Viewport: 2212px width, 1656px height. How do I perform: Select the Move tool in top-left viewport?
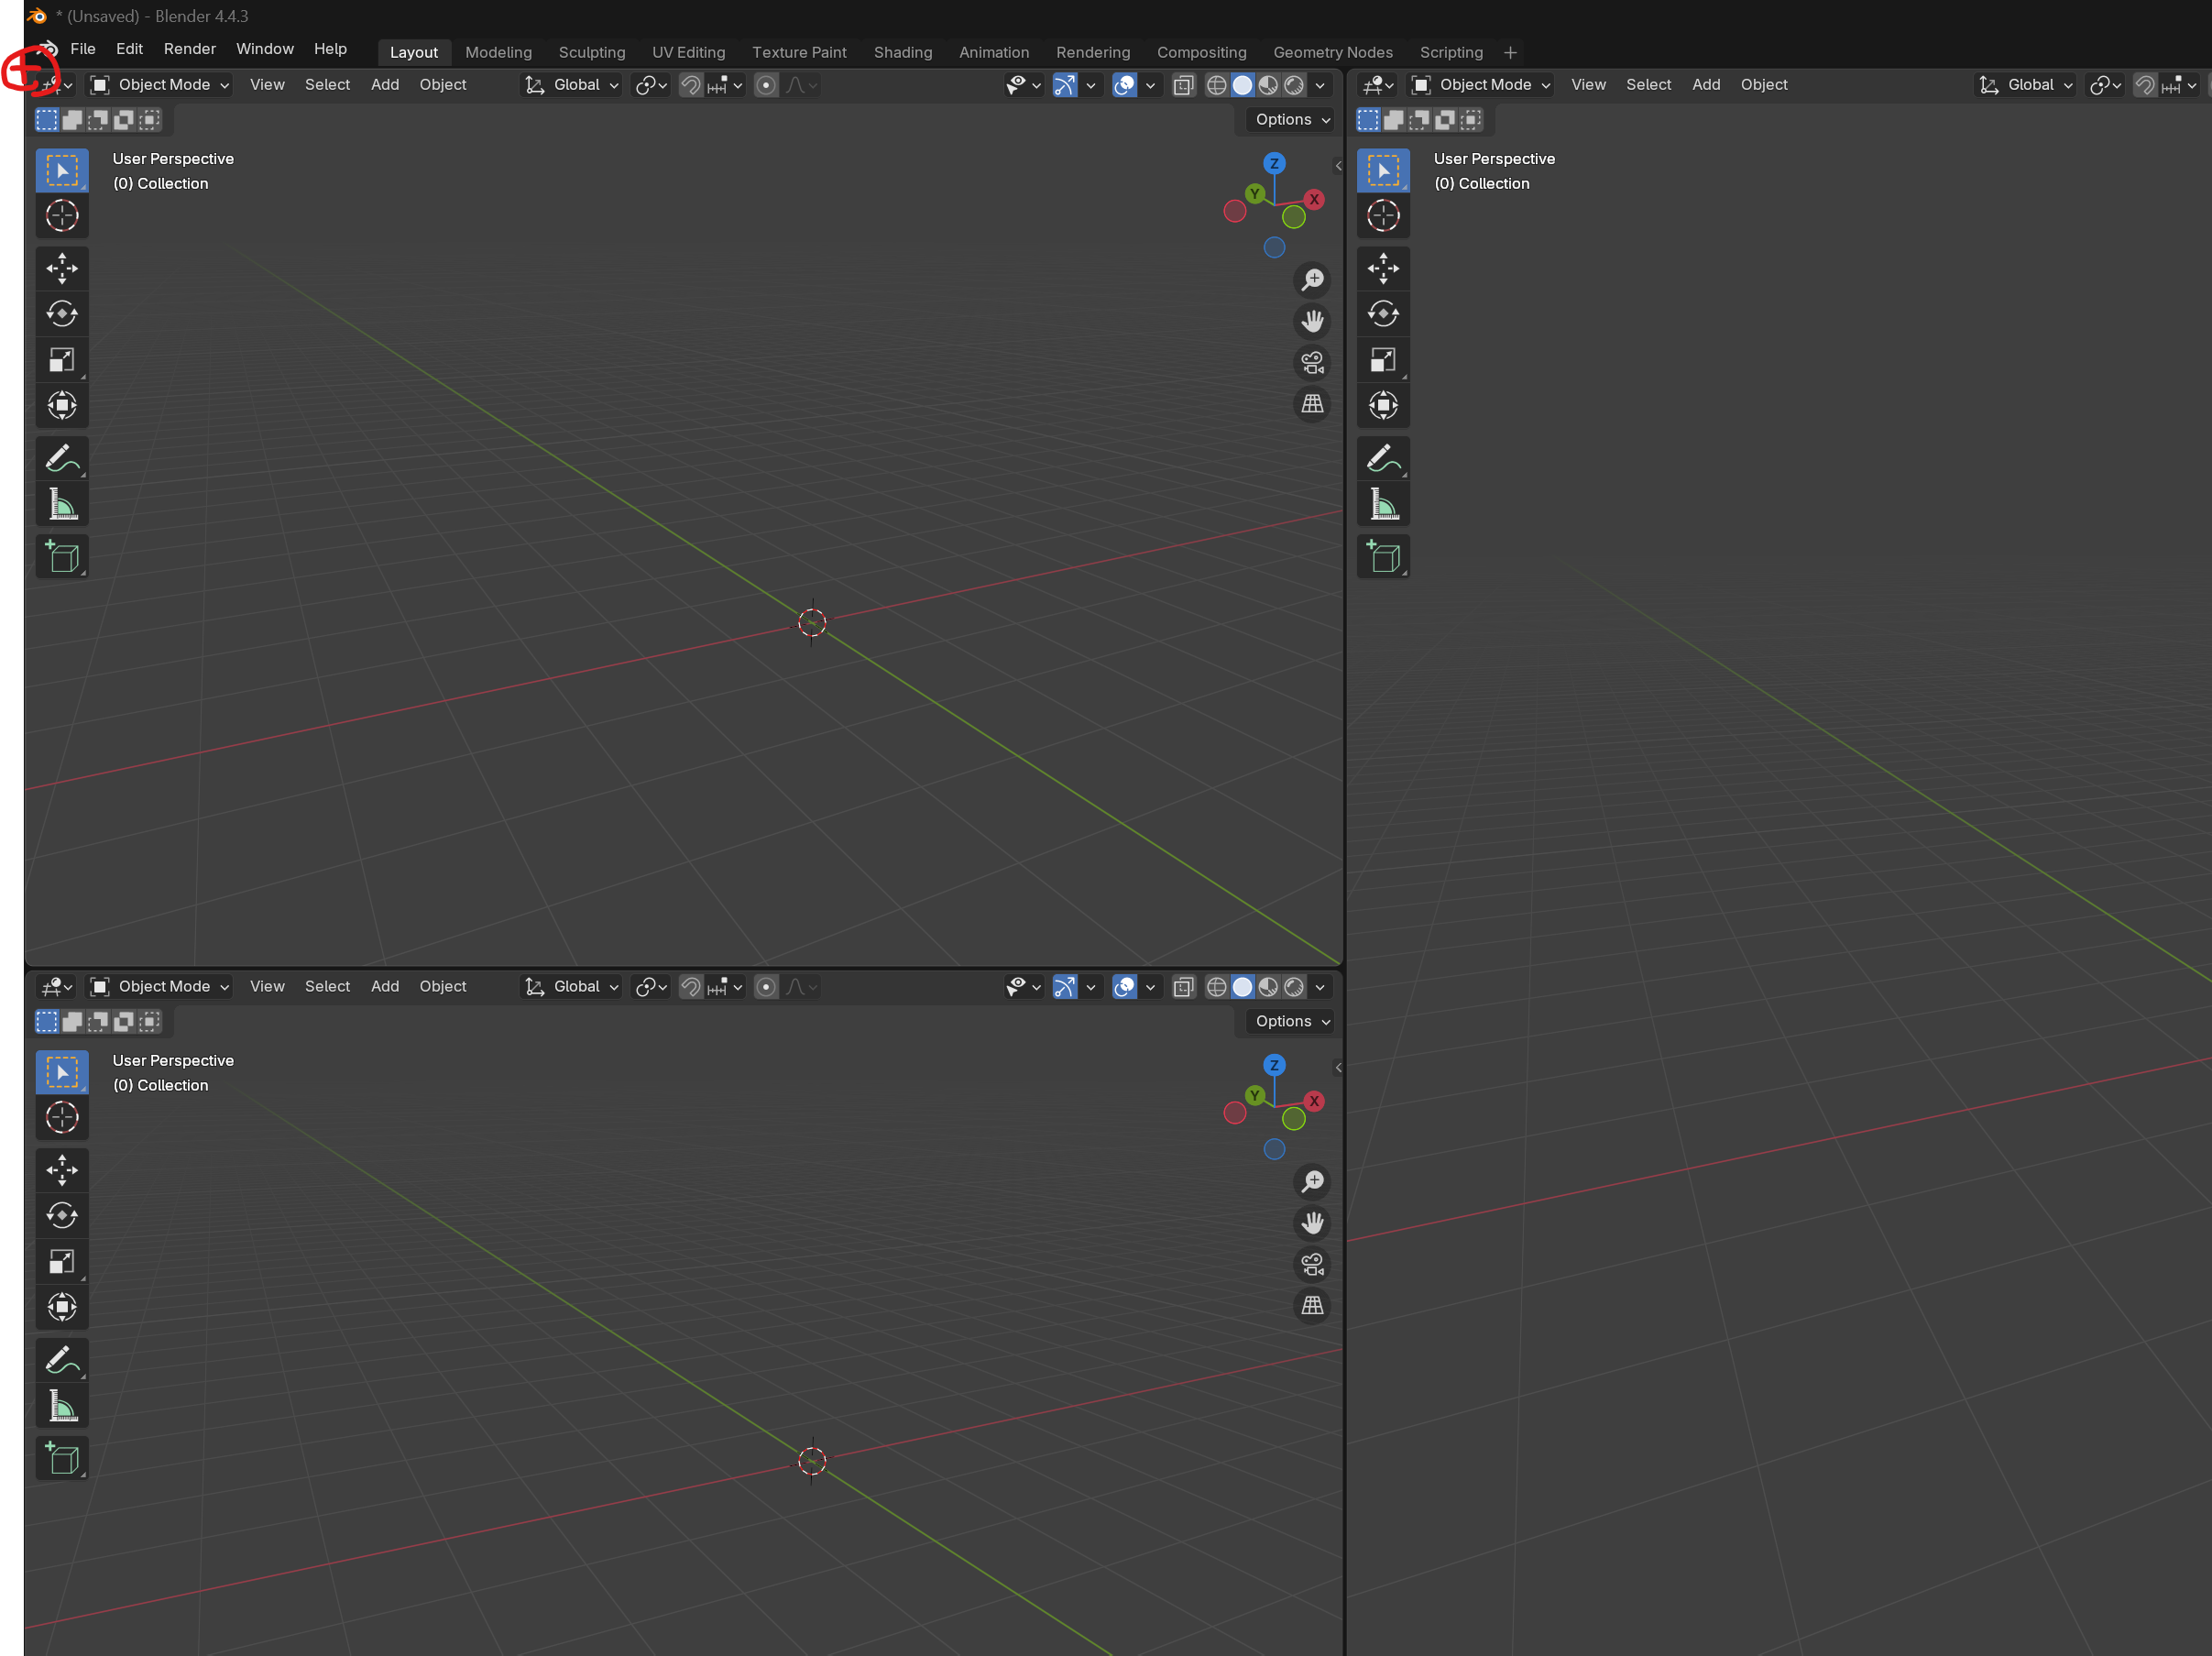pyautogui.click(x=62, y=268)
